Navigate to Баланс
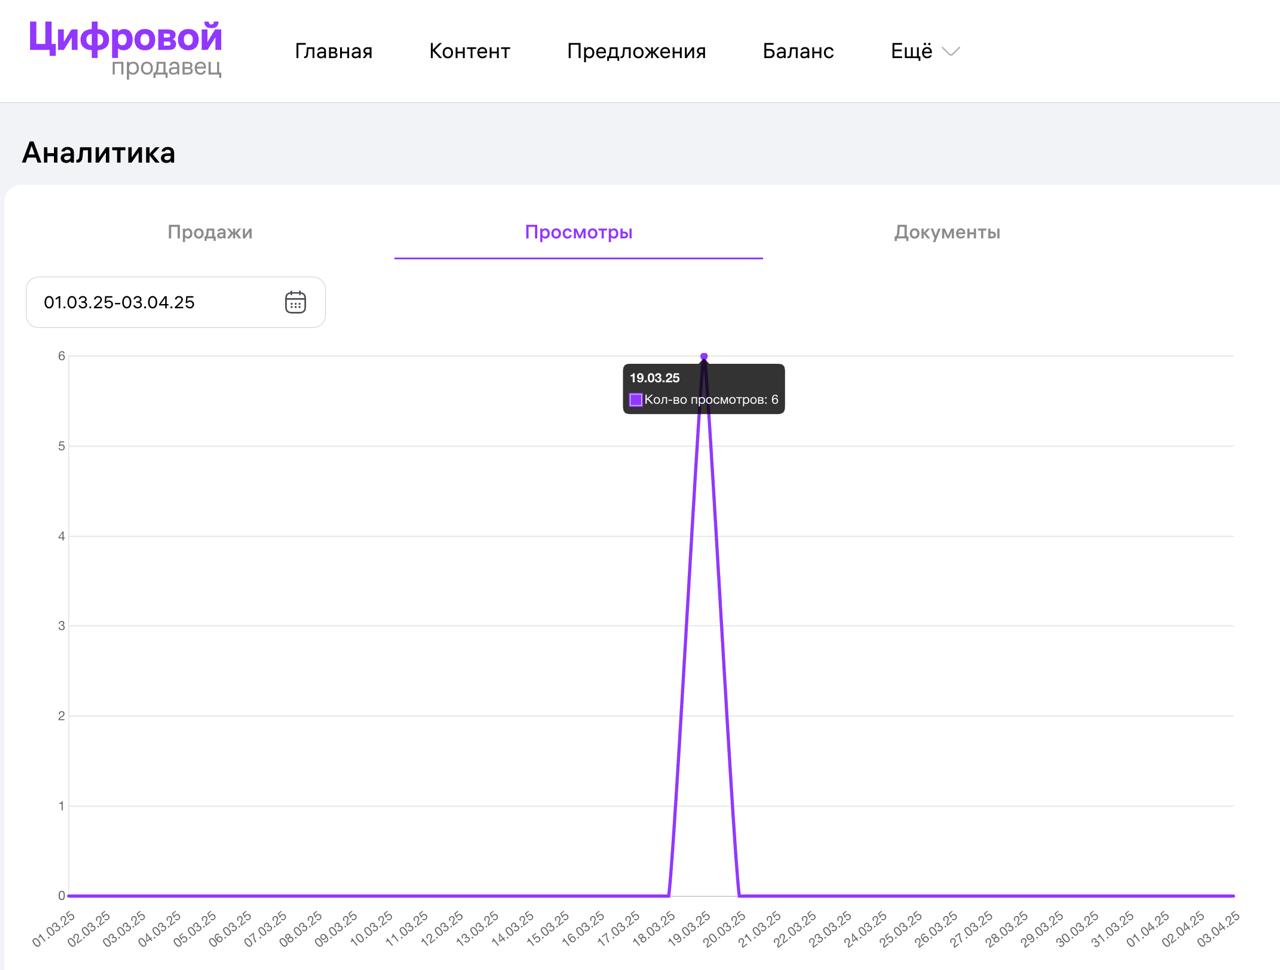This screenshot has width=1280, height=970. click(797, 51)
